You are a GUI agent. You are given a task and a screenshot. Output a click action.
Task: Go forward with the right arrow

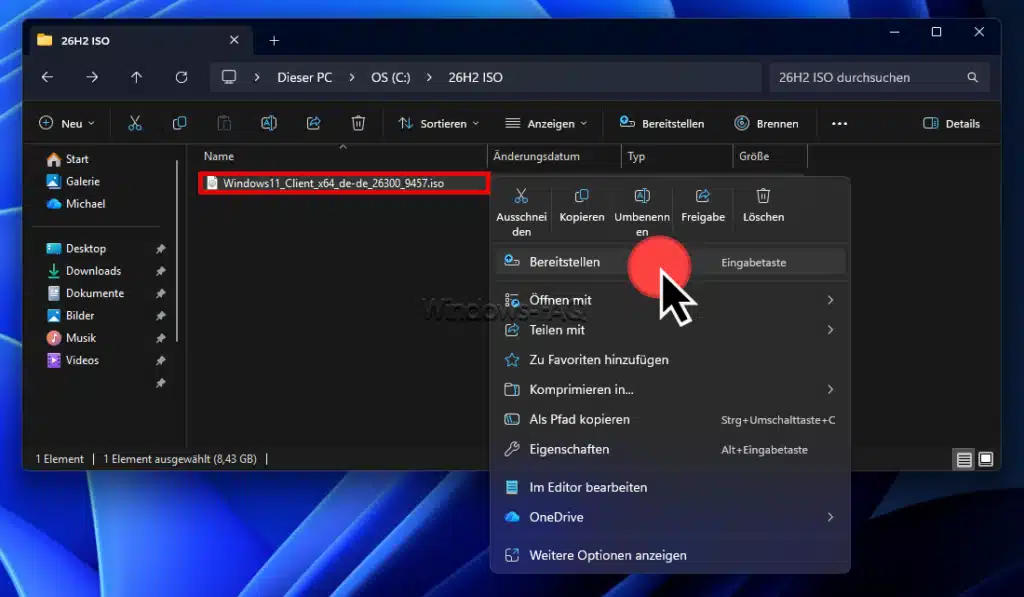coord(92,77)
